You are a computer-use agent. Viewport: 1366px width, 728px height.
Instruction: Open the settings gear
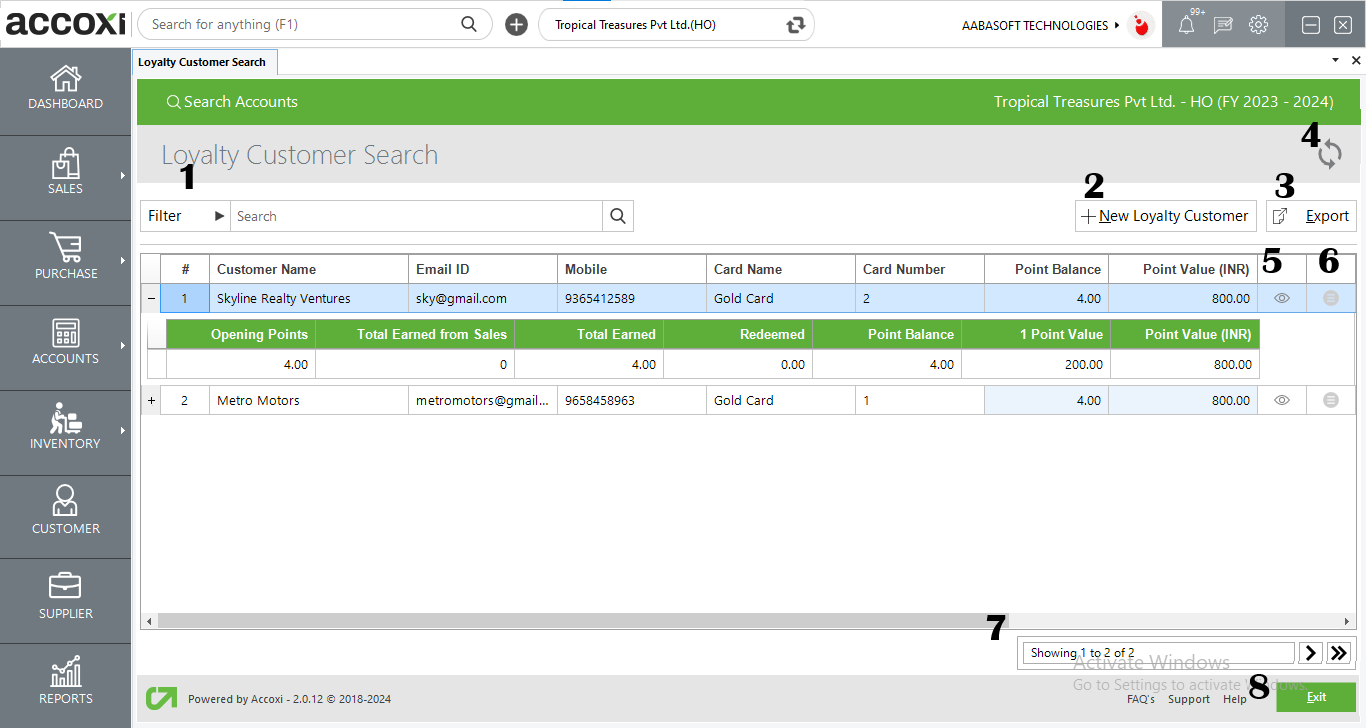[1258, 24]
